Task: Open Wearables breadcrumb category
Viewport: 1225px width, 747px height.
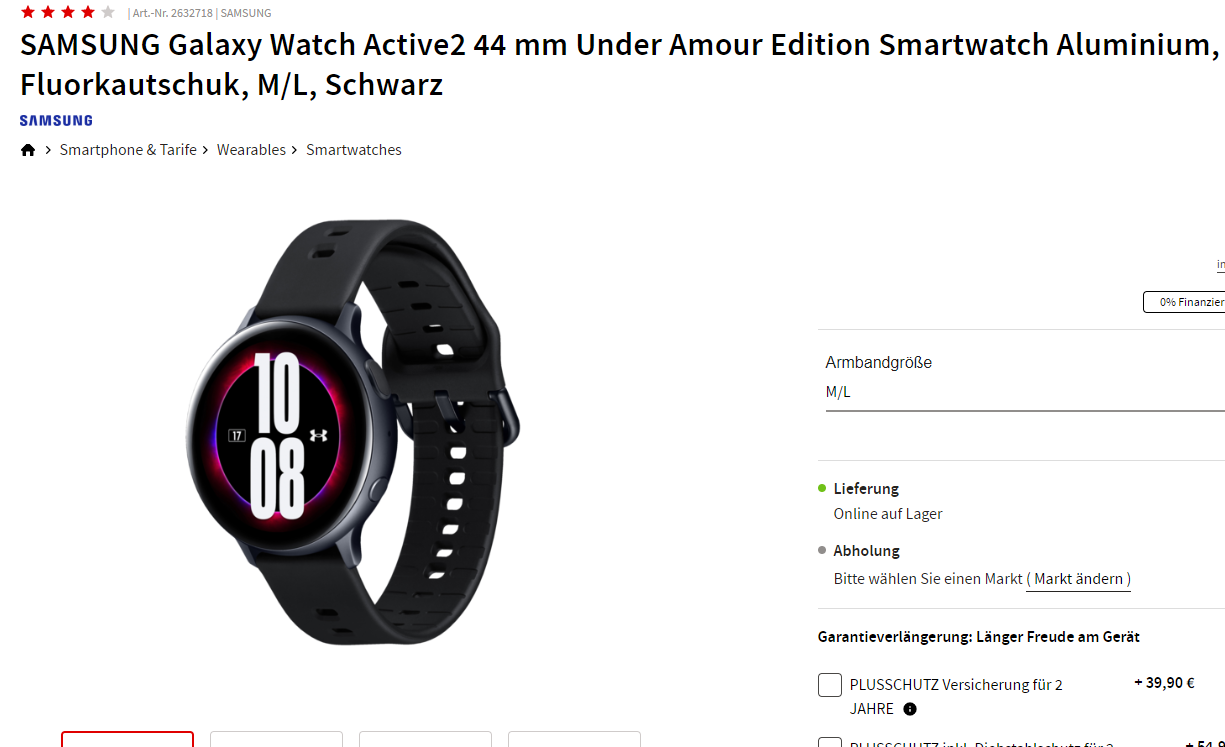Action: pyautogui.click(x=251, y=150)
